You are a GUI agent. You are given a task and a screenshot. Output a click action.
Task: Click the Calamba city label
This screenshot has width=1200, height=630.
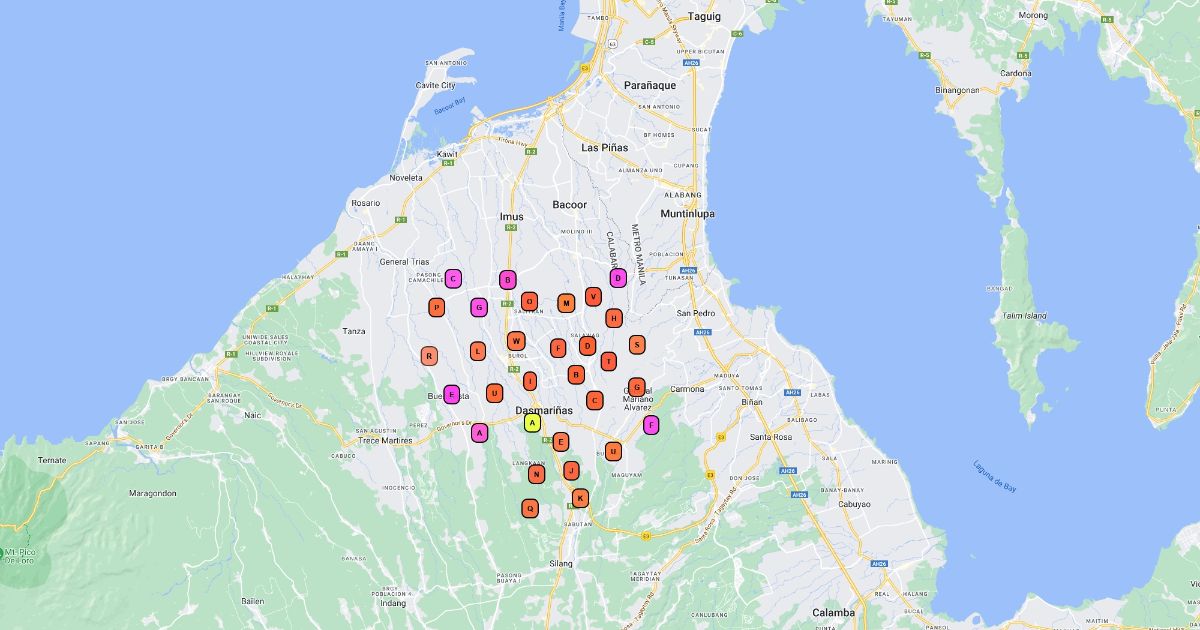click(833, 612)
